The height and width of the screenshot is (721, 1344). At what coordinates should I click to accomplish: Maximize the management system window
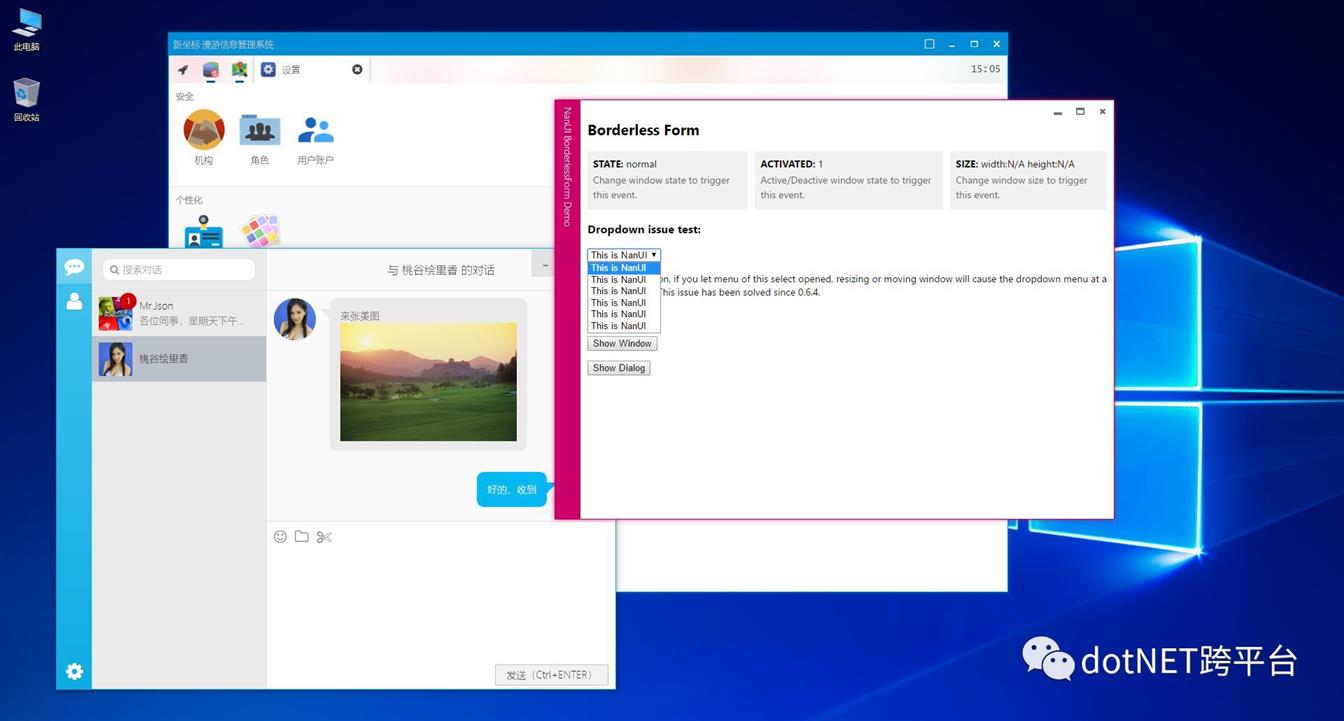pyautogui.click(x=974, y=44)
